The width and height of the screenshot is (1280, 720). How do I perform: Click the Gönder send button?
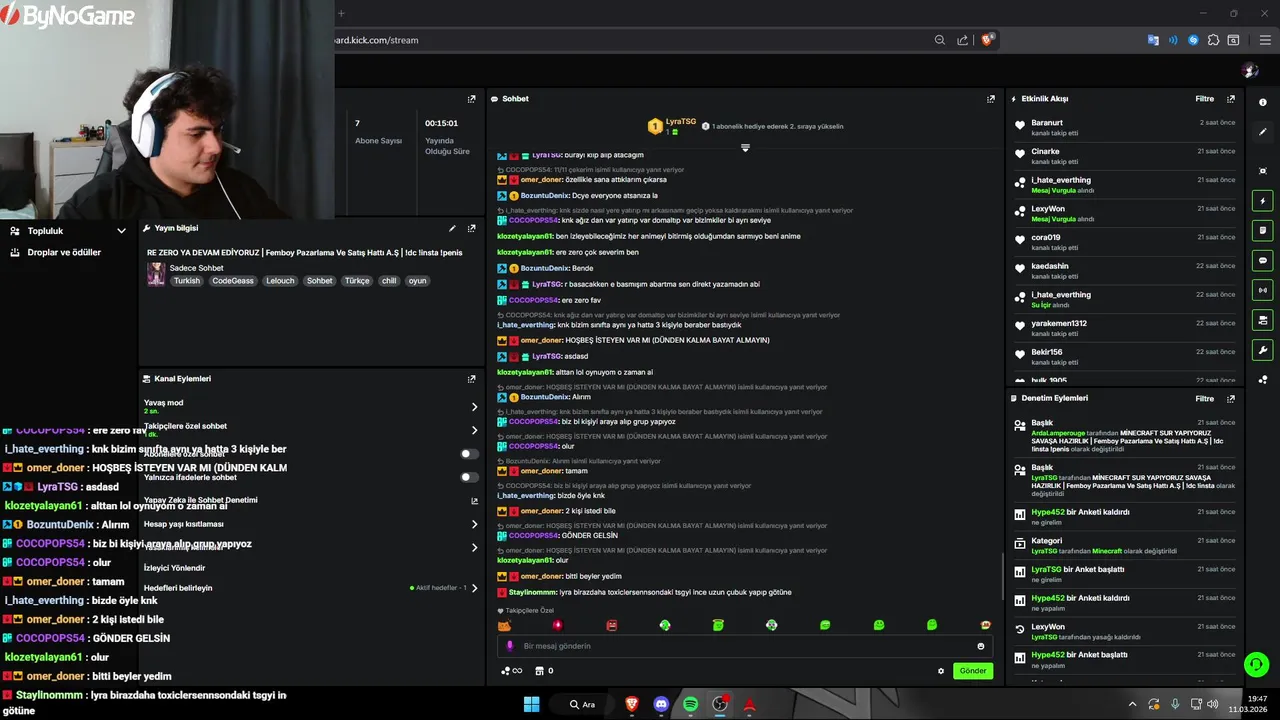tap(973, 671)
